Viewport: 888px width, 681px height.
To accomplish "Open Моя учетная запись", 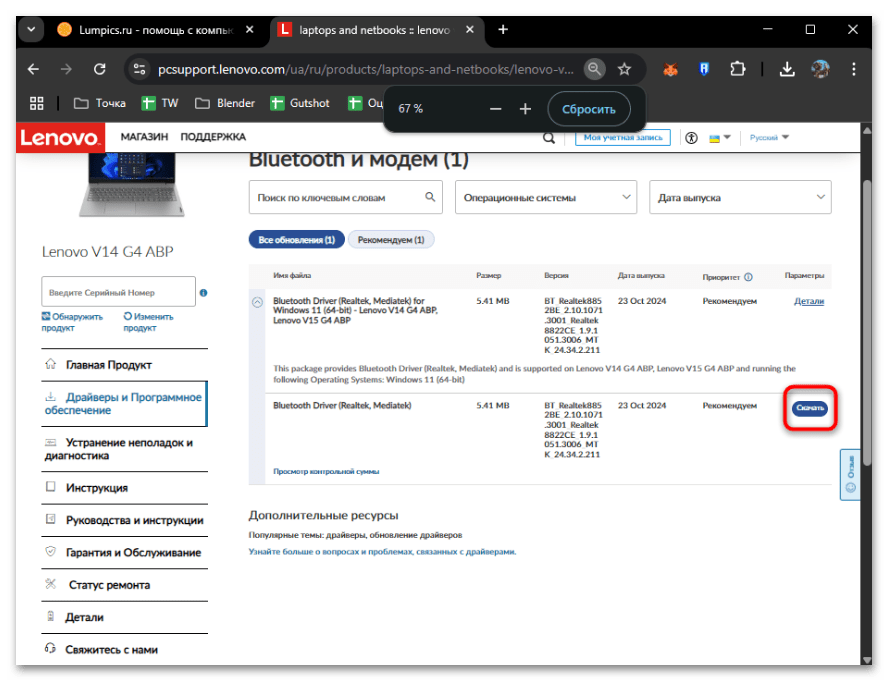I will (x=623, y=138).
